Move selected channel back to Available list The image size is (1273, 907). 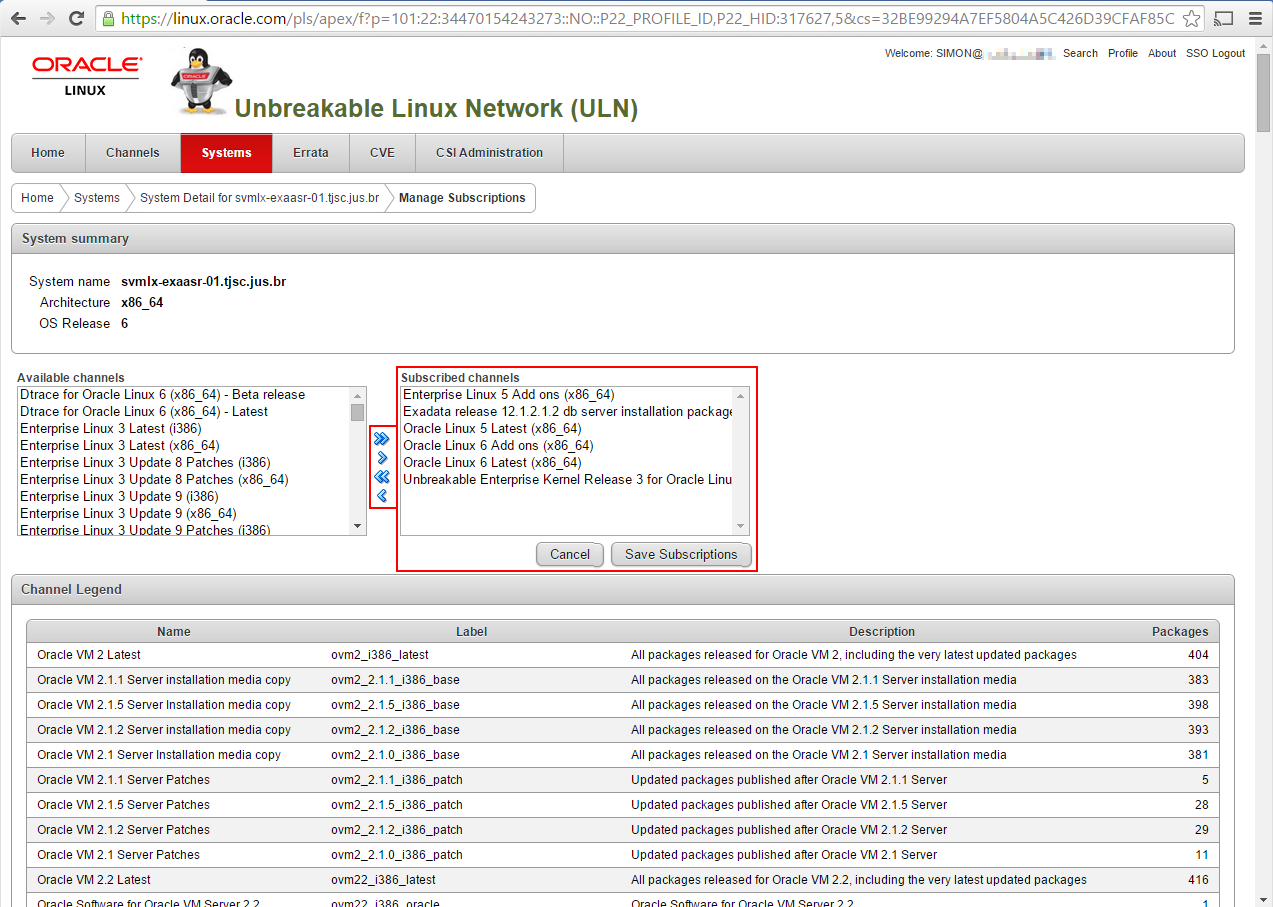click(x=381, y=495)
